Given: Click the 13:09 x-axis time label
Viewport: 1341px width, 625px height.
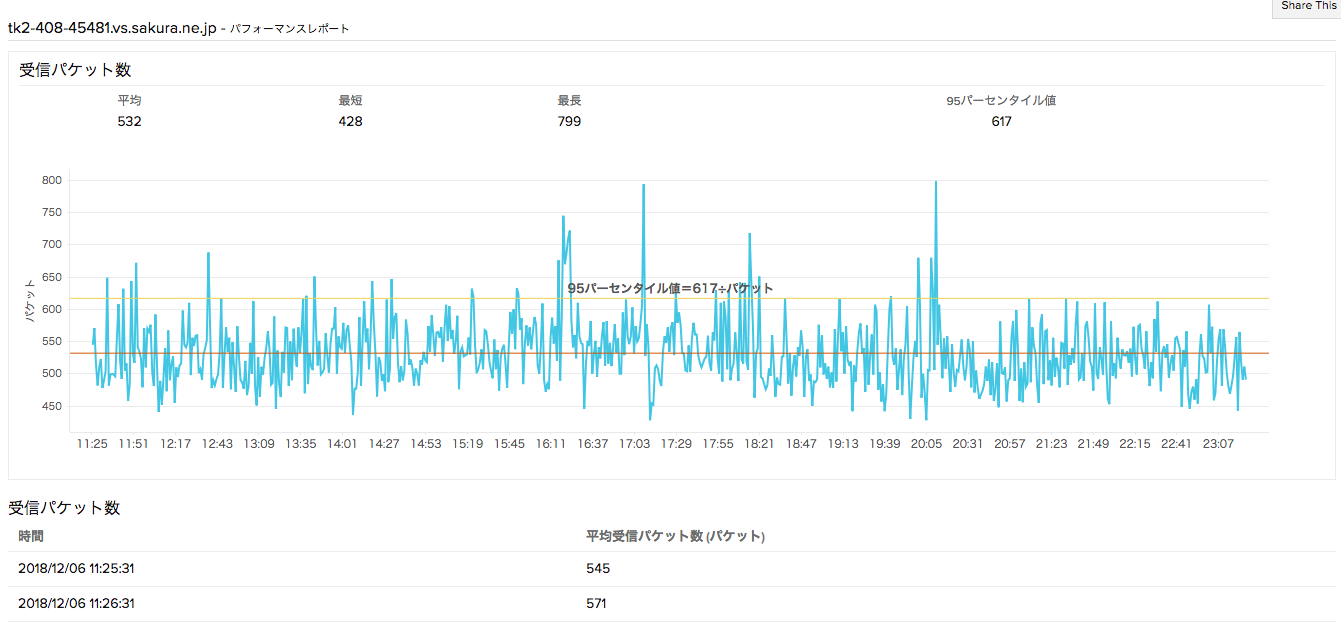Looking at the screenshot, I should pos(259,444).
